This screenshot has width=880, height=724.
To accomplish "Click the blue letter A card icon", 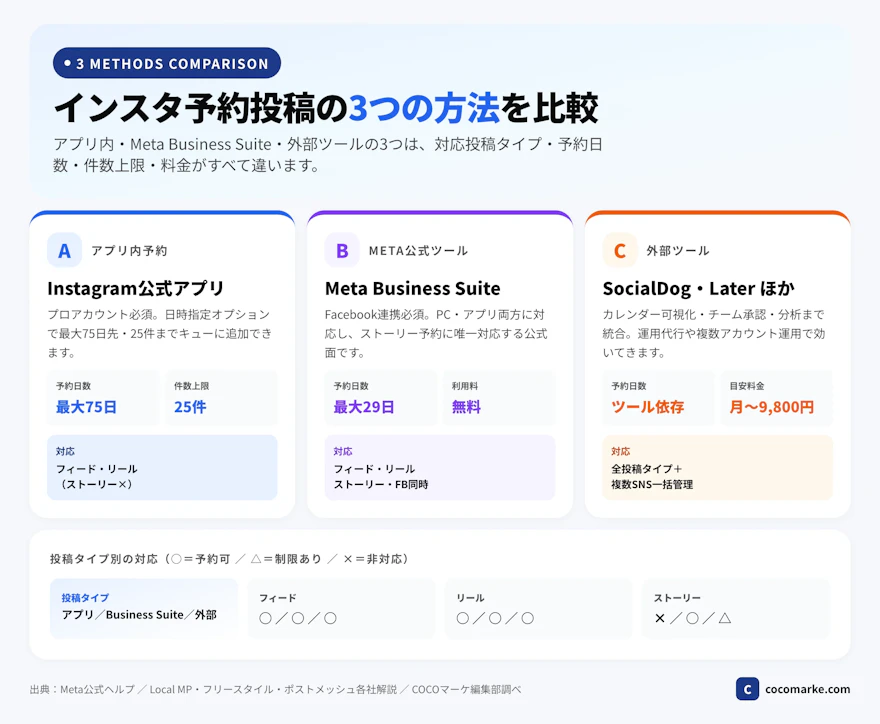I will point(65,250).
